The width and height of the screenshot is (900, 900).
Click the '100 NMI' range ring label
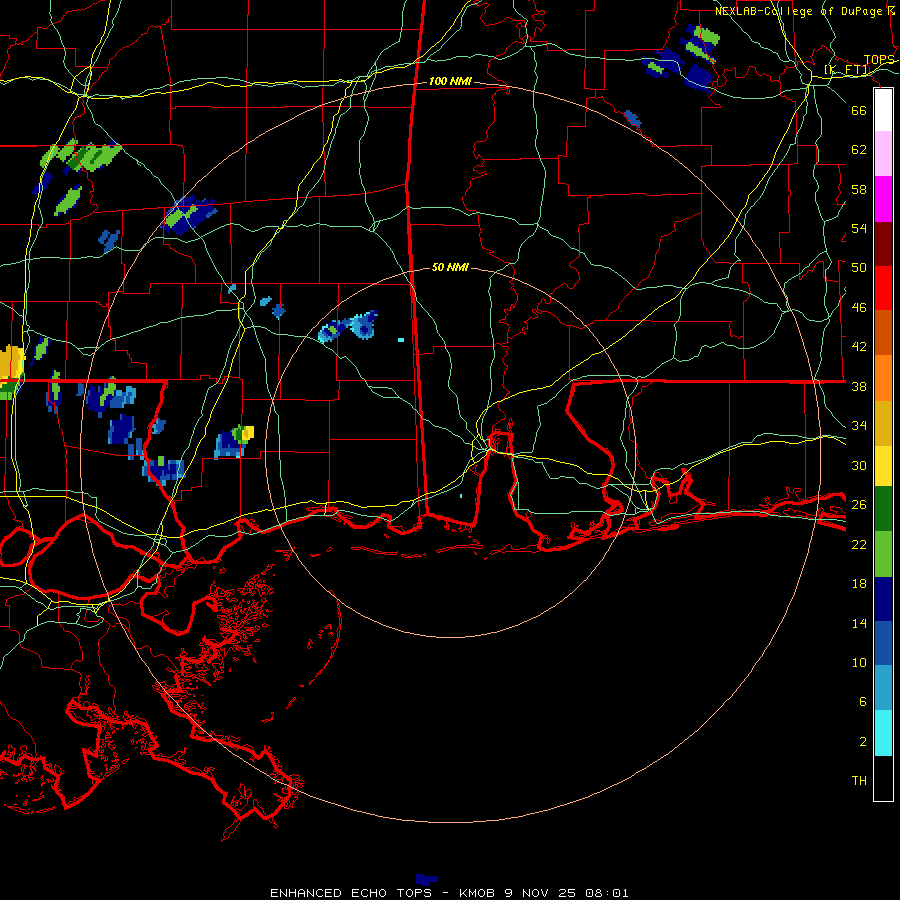[x=451, y=82]
